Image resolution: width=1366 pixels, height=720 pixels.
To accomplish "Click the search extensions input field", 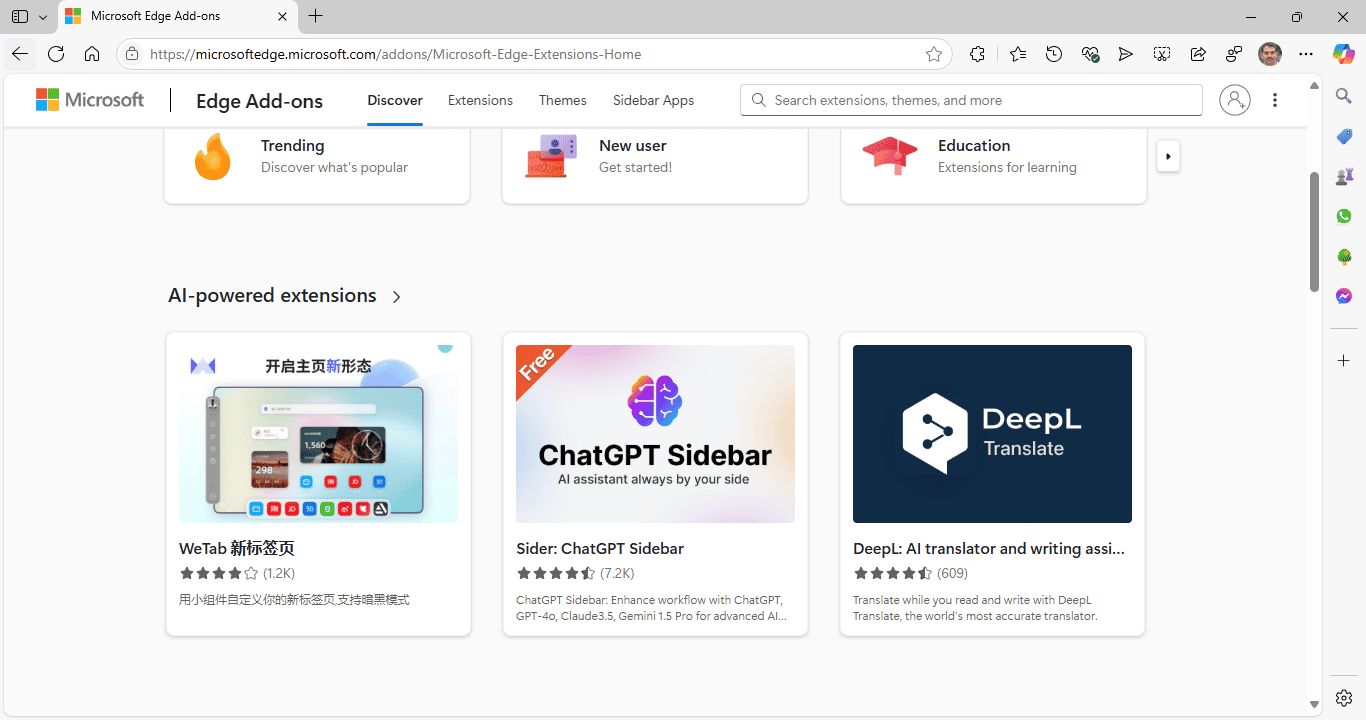I will tap(971, 100).
